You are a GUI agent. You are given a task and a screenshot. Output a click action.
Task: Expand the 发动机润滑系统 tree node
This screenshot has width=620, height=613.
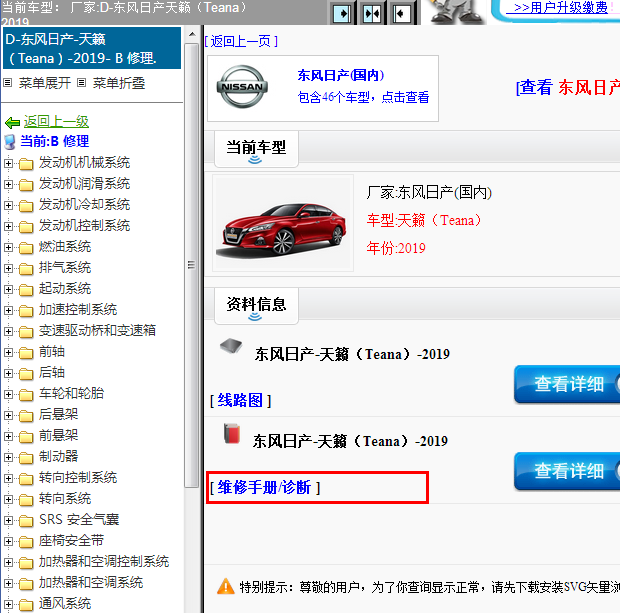8,184
